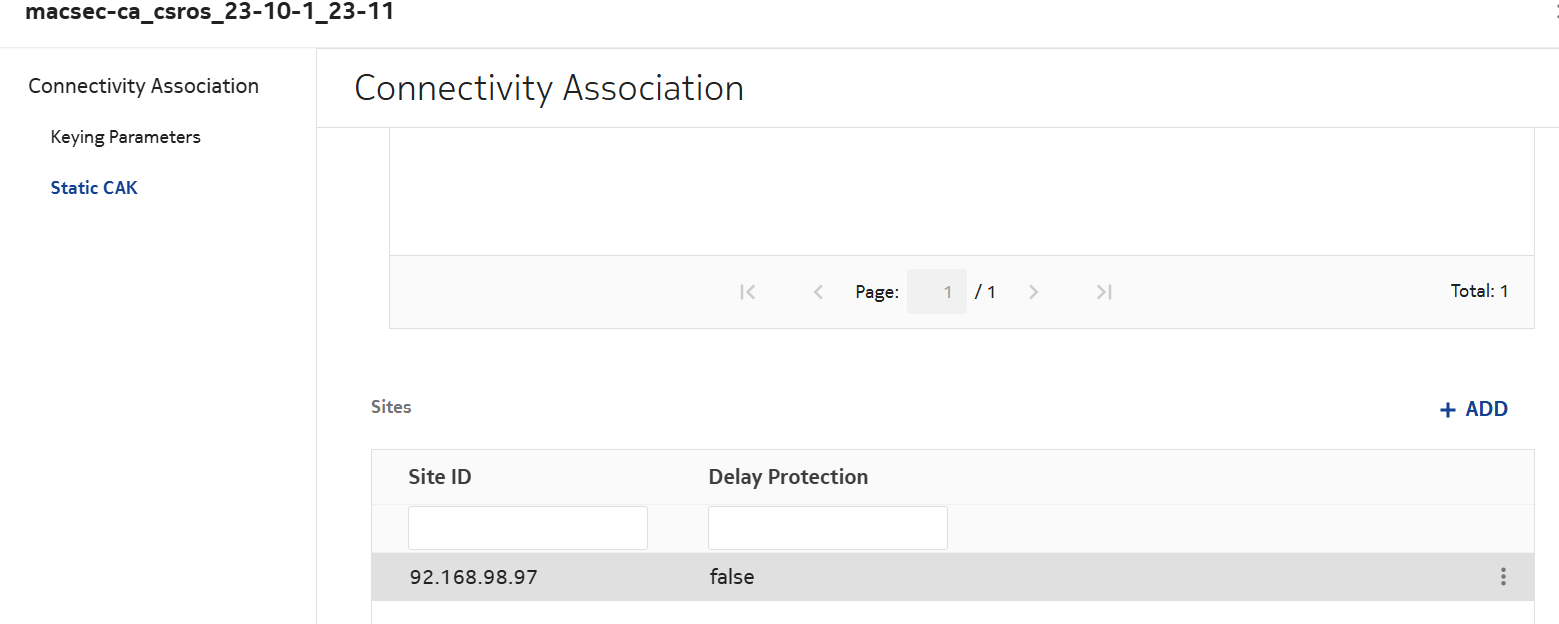Click the Total: 1 count label
The width and height of the screenshot is (1559, 624).
1479,292
